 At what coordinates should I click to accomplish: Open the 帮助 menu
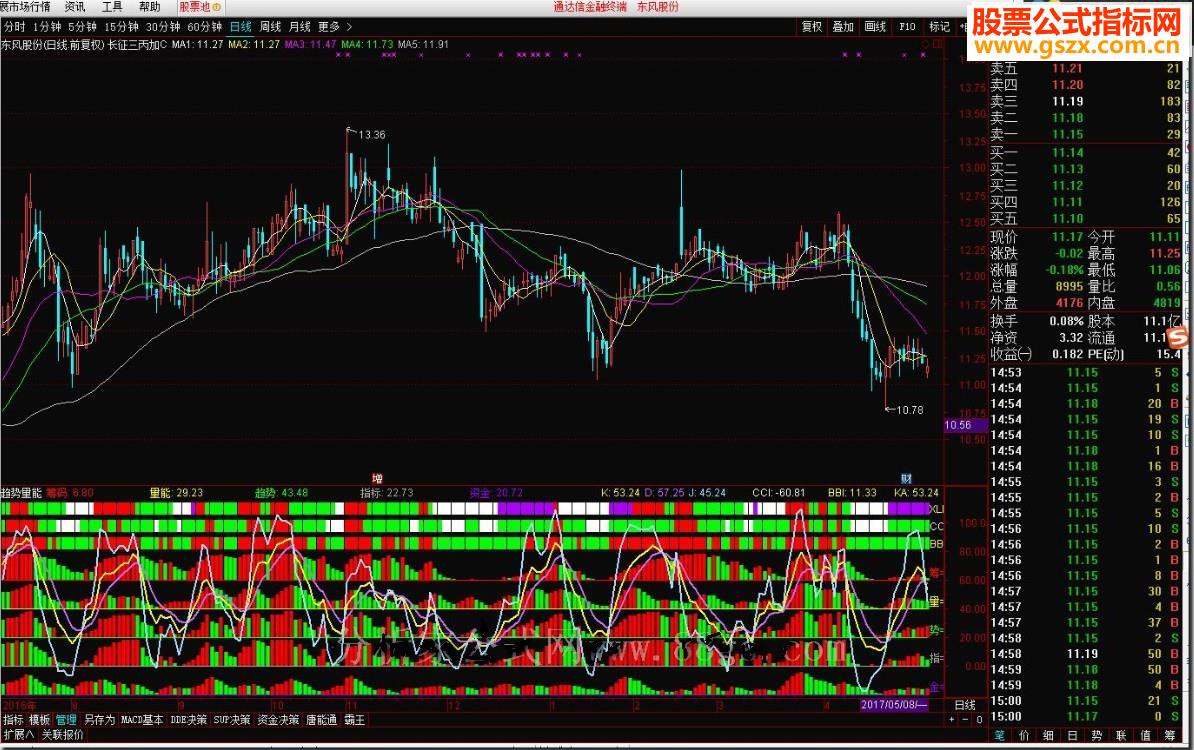click(x=150, y=7)
